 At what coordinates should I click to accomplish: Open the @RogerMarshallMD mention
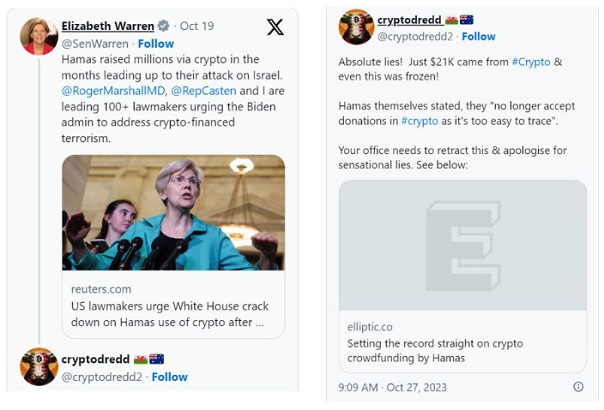113,91
